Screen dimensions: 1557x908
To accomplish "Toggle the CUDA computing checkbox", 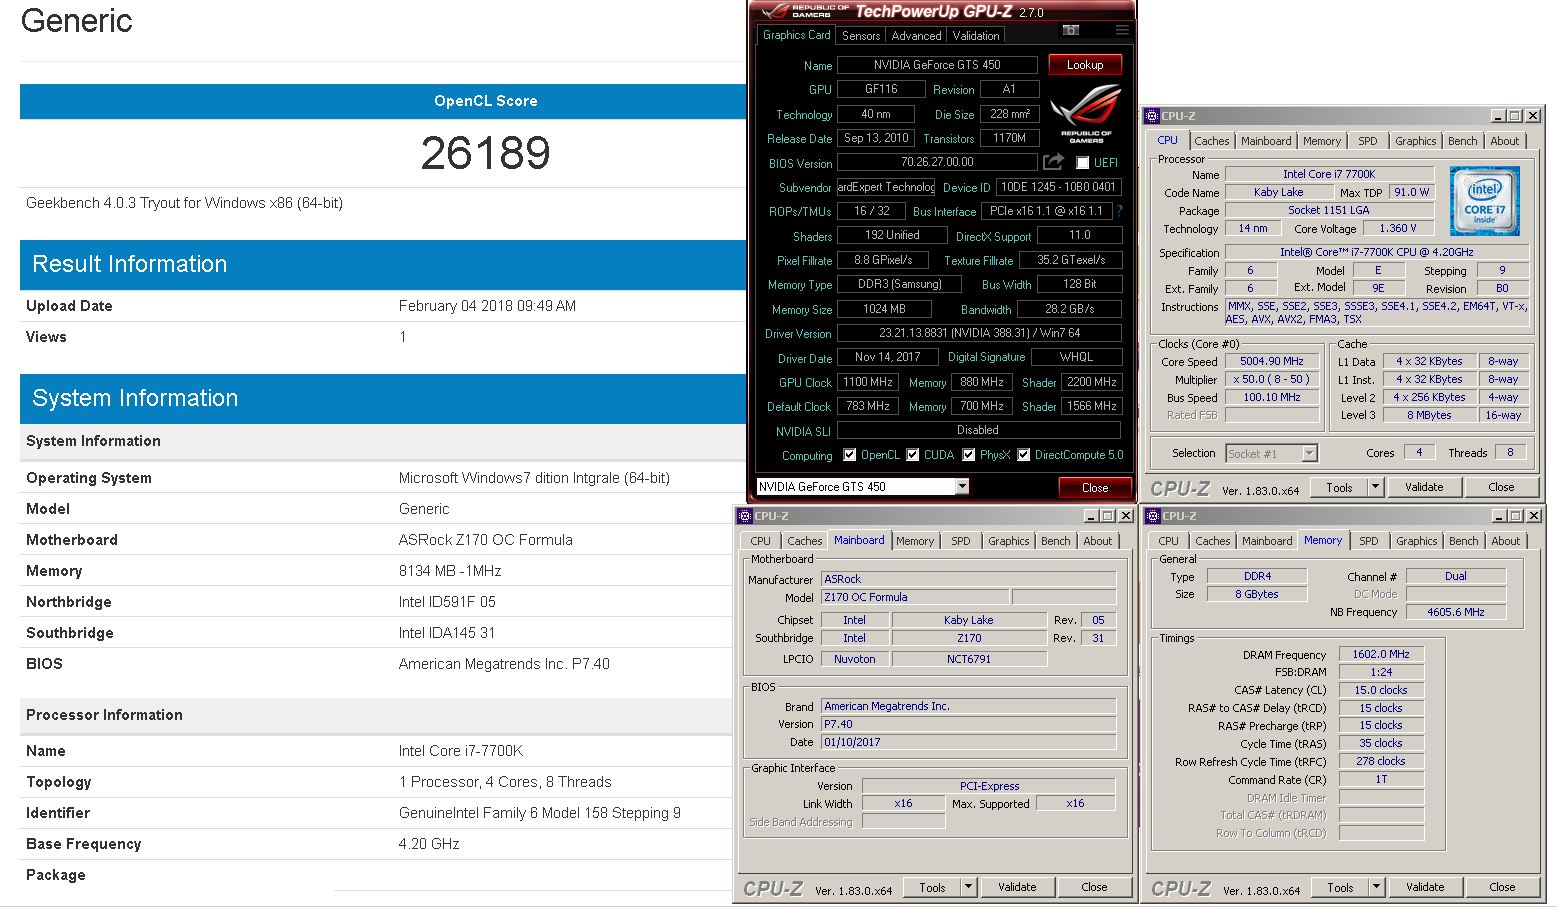I will point(912,455).
